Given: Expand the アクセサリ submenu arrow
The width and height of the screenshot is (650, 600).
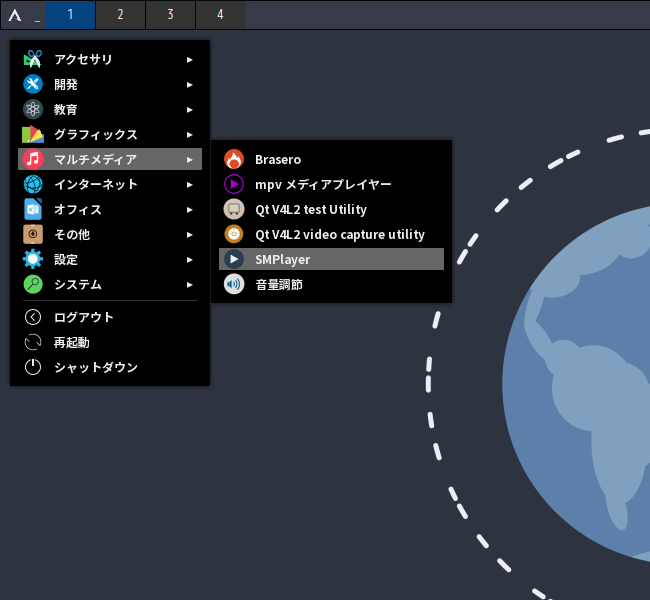Looking at the screenshot, I should 189,60.
